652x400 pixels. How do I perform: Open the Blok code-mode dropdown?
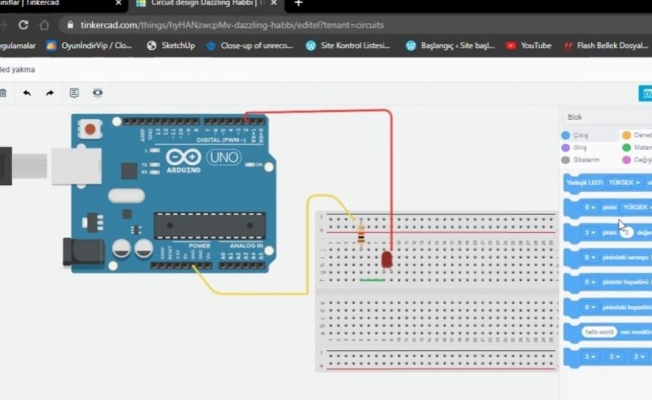pos(605,116)
